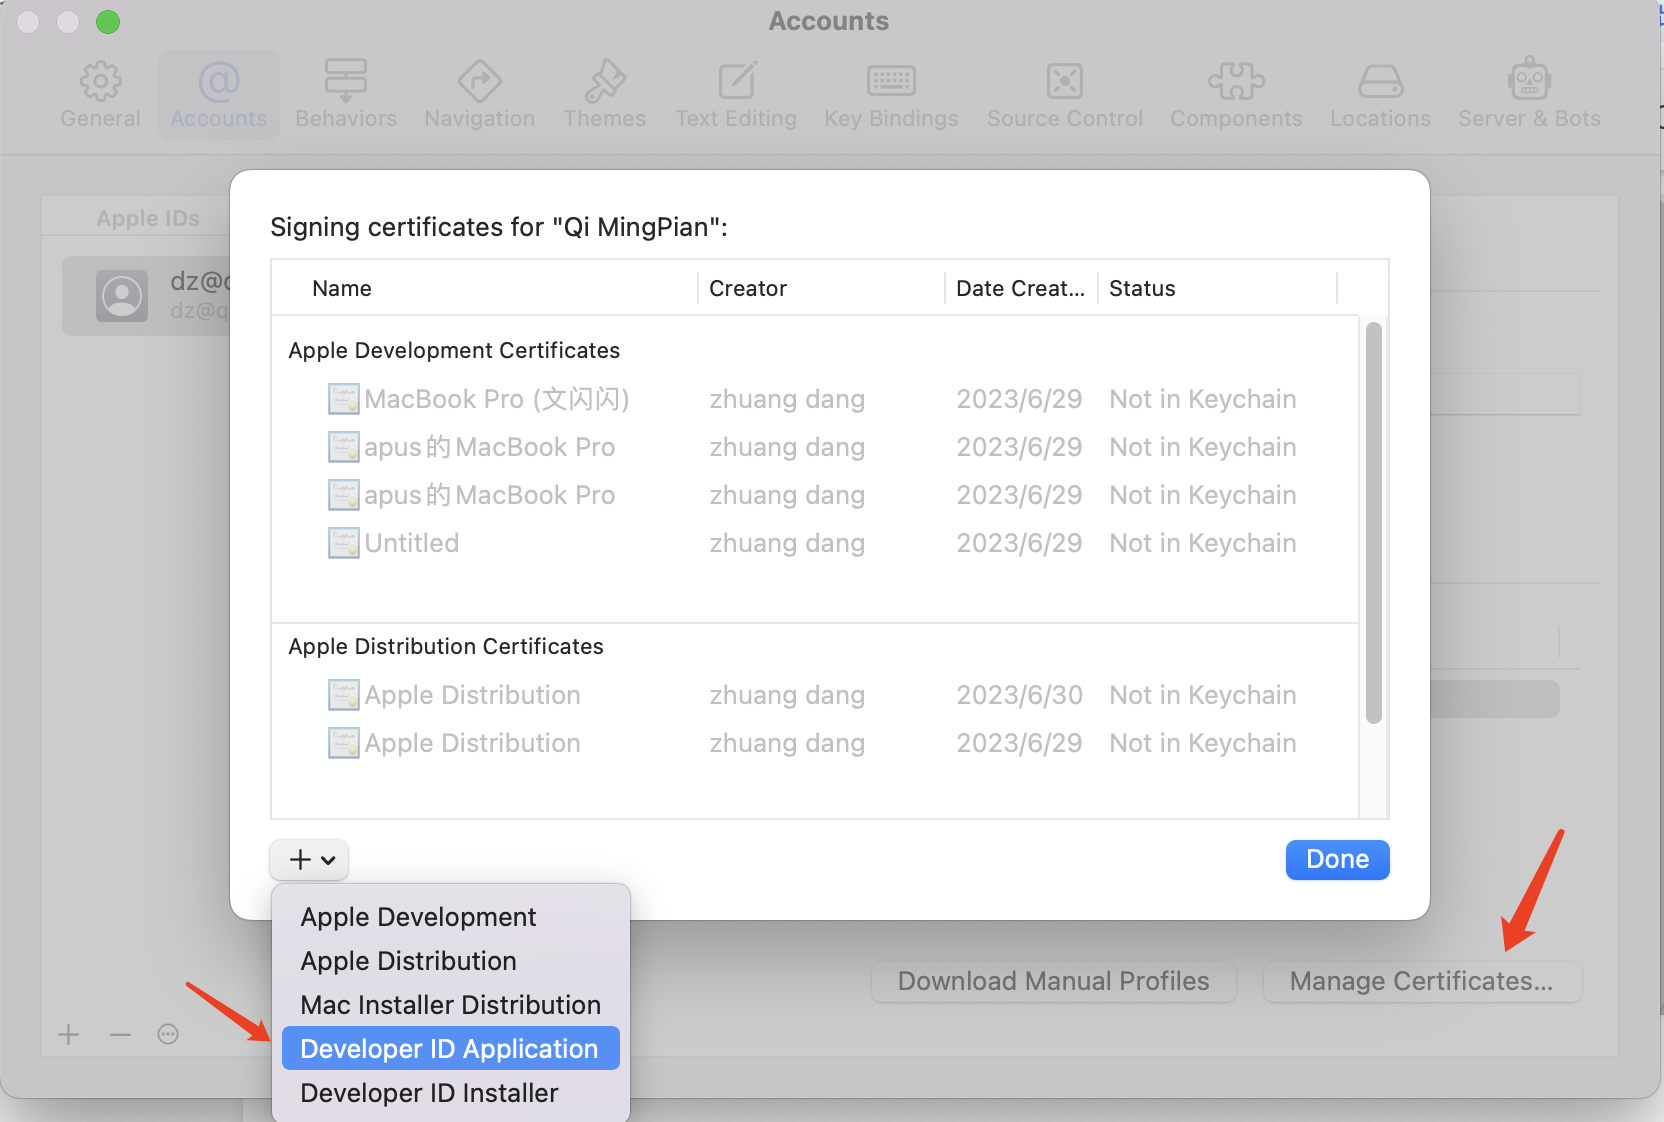Screen dimensions: 1664x1122
Task: Click Download Manual Profiles button
Action: pyautogui.click(x=1053, y=982)
